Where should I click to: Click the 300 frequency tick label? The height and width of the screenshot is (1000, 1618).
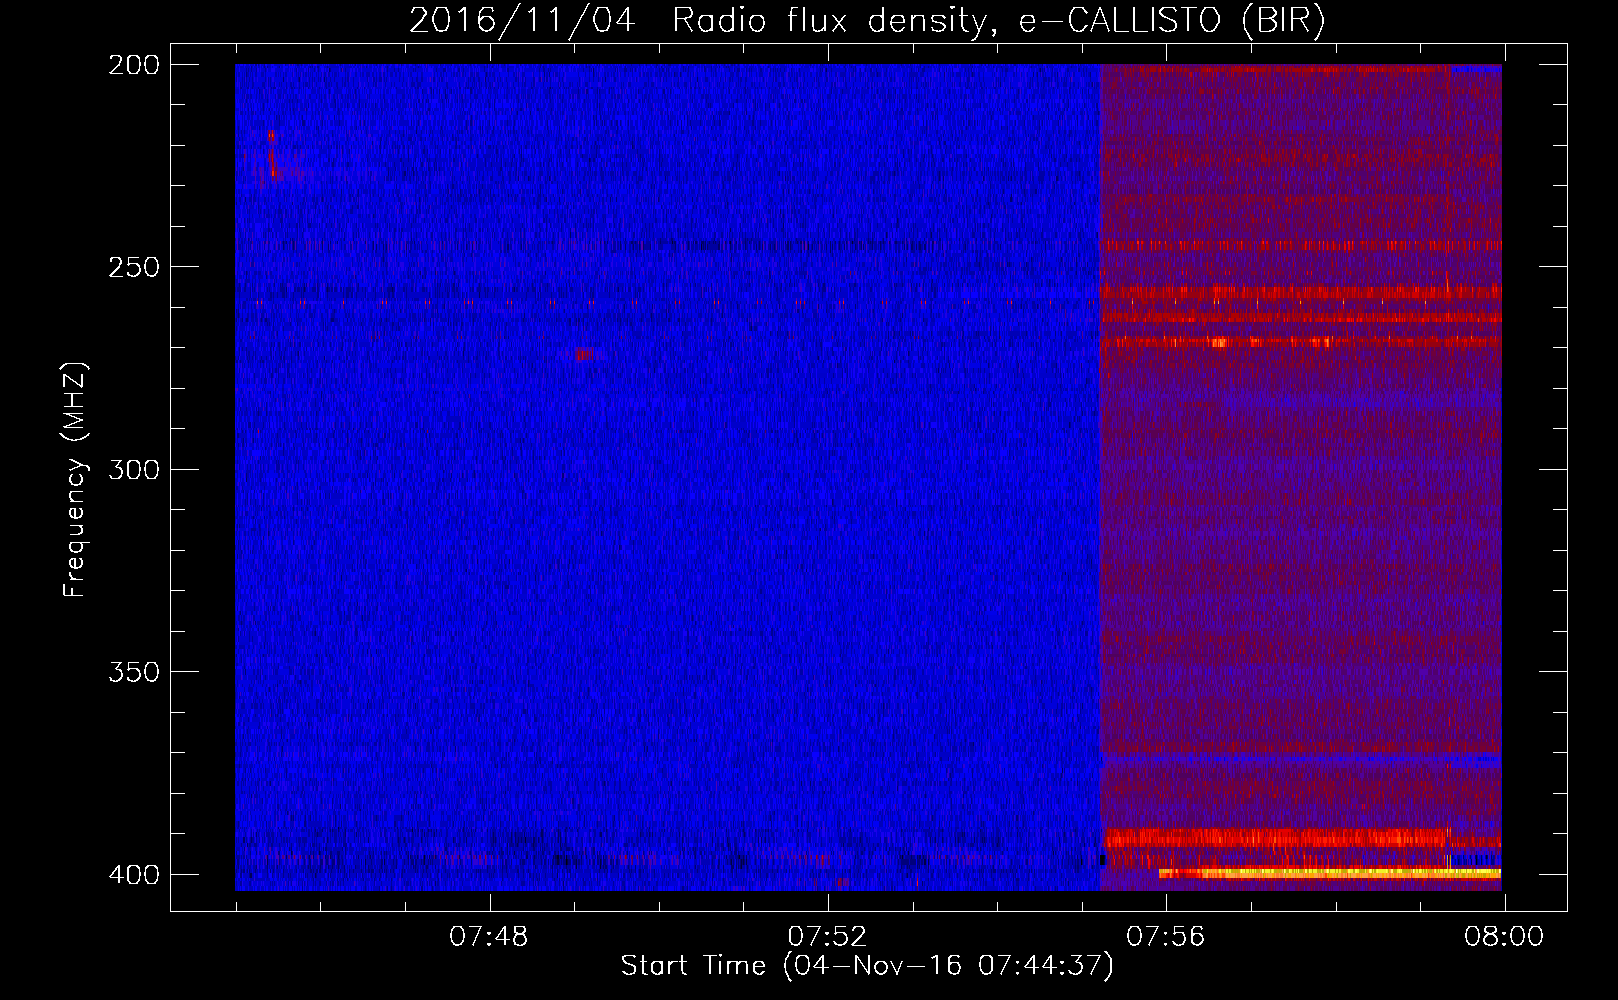click(134, 470)
